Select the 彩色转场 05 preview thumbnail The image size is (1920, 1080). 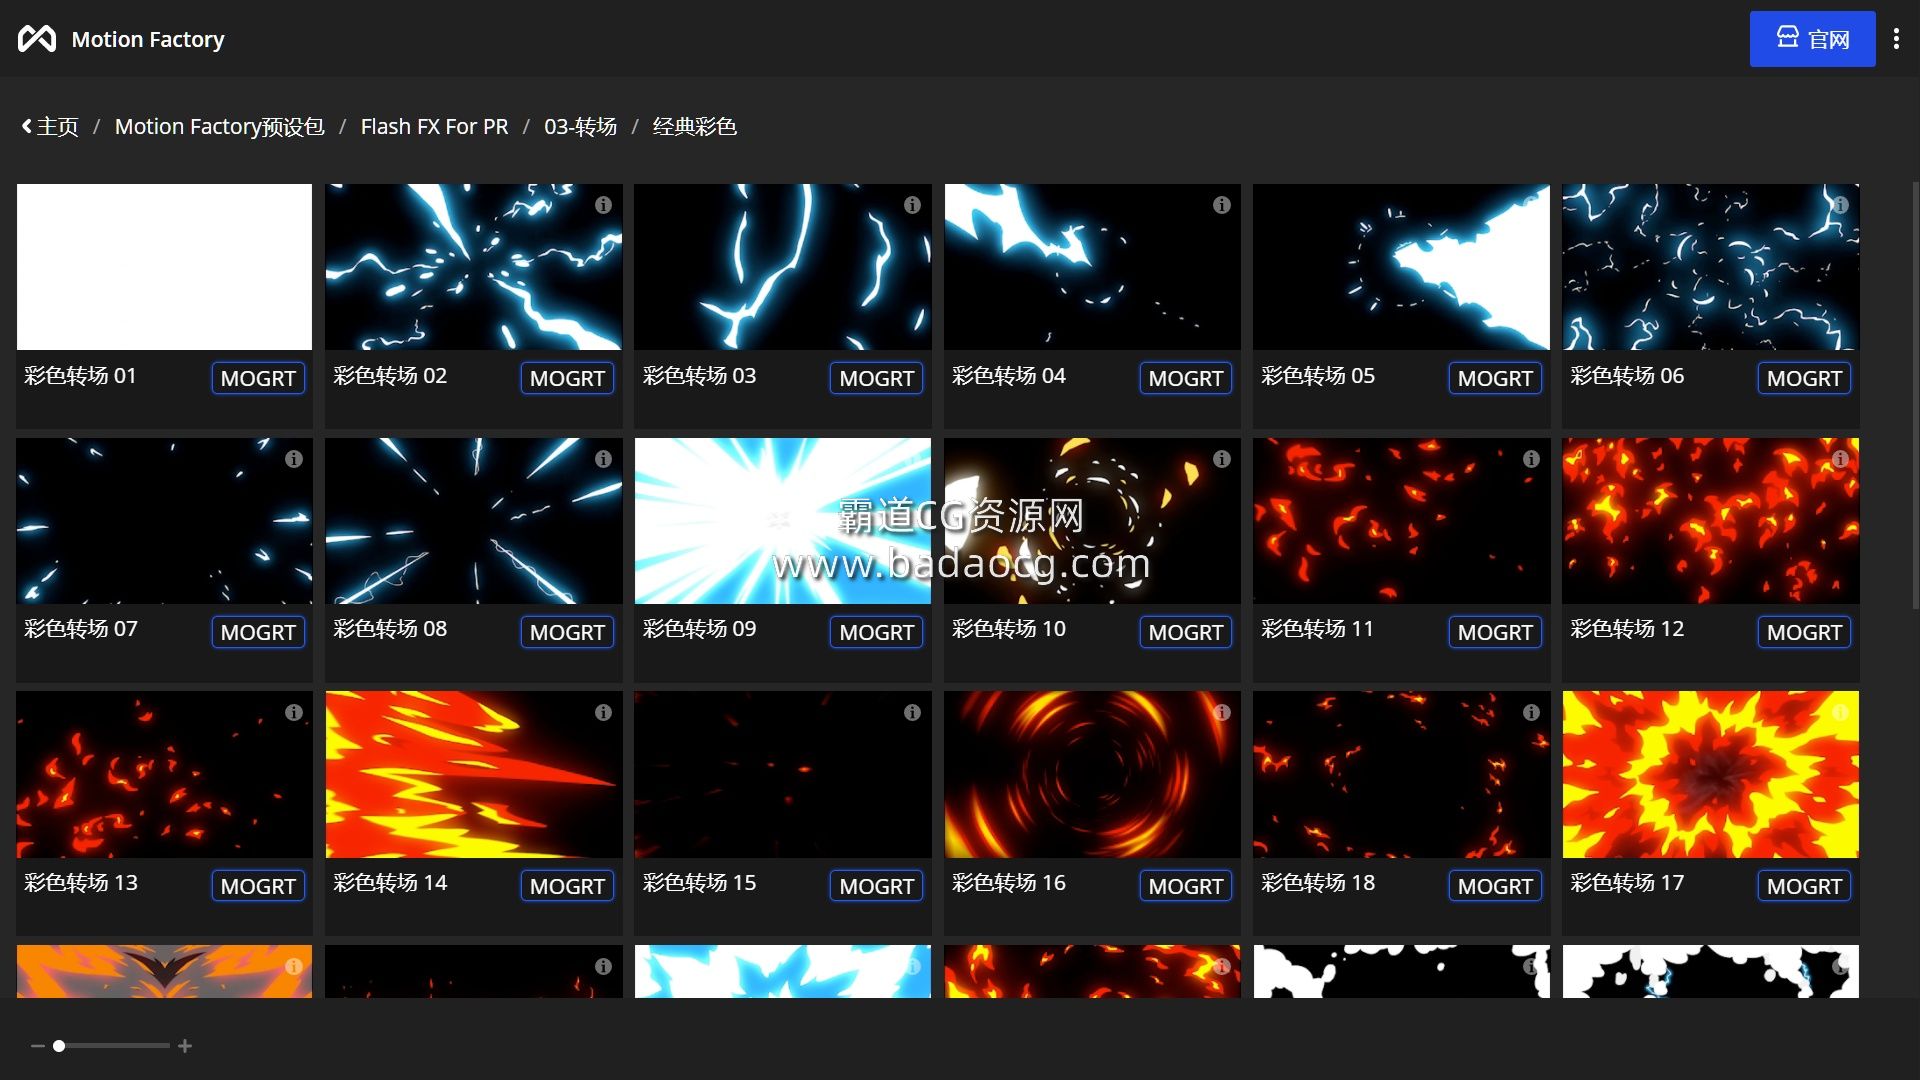(x=1401, y=267)
